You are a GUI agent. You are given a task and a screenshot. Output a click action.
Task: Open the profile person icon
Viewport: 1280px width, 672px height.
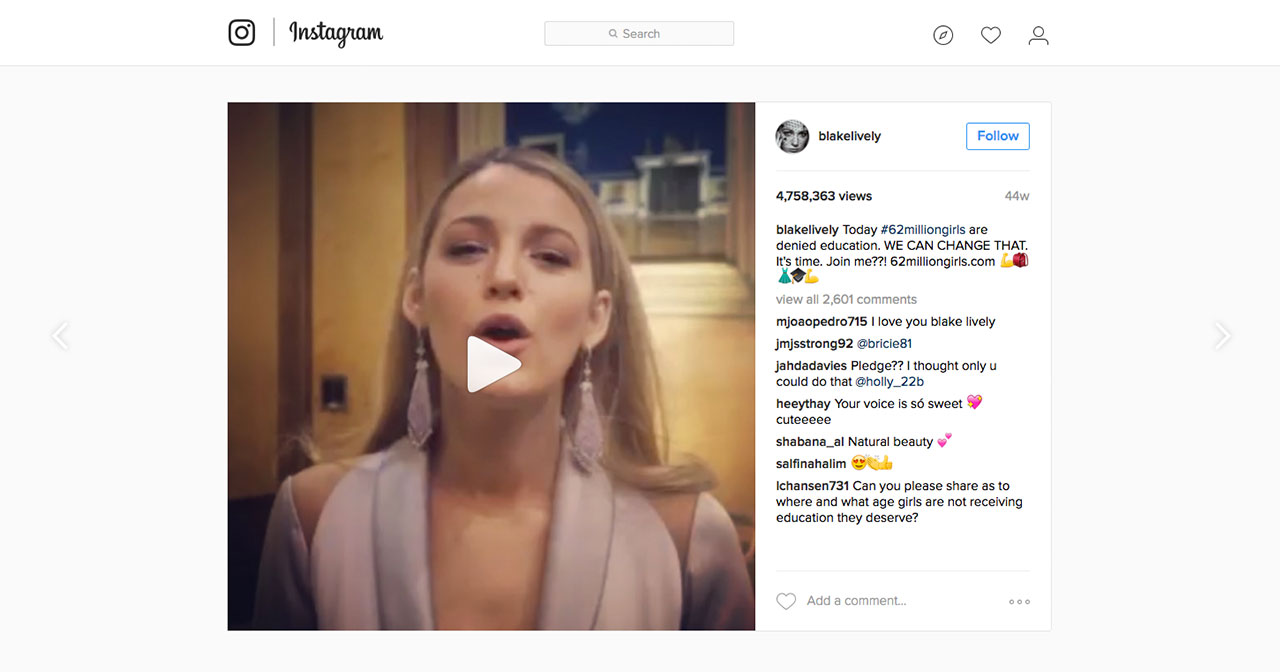point(1039,36)
